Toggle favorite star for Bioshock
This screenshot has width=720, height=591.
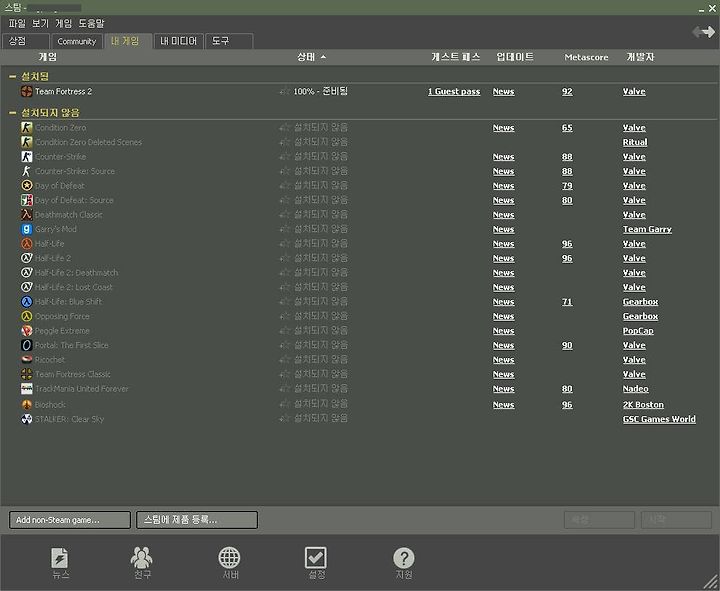pos(285,405)
